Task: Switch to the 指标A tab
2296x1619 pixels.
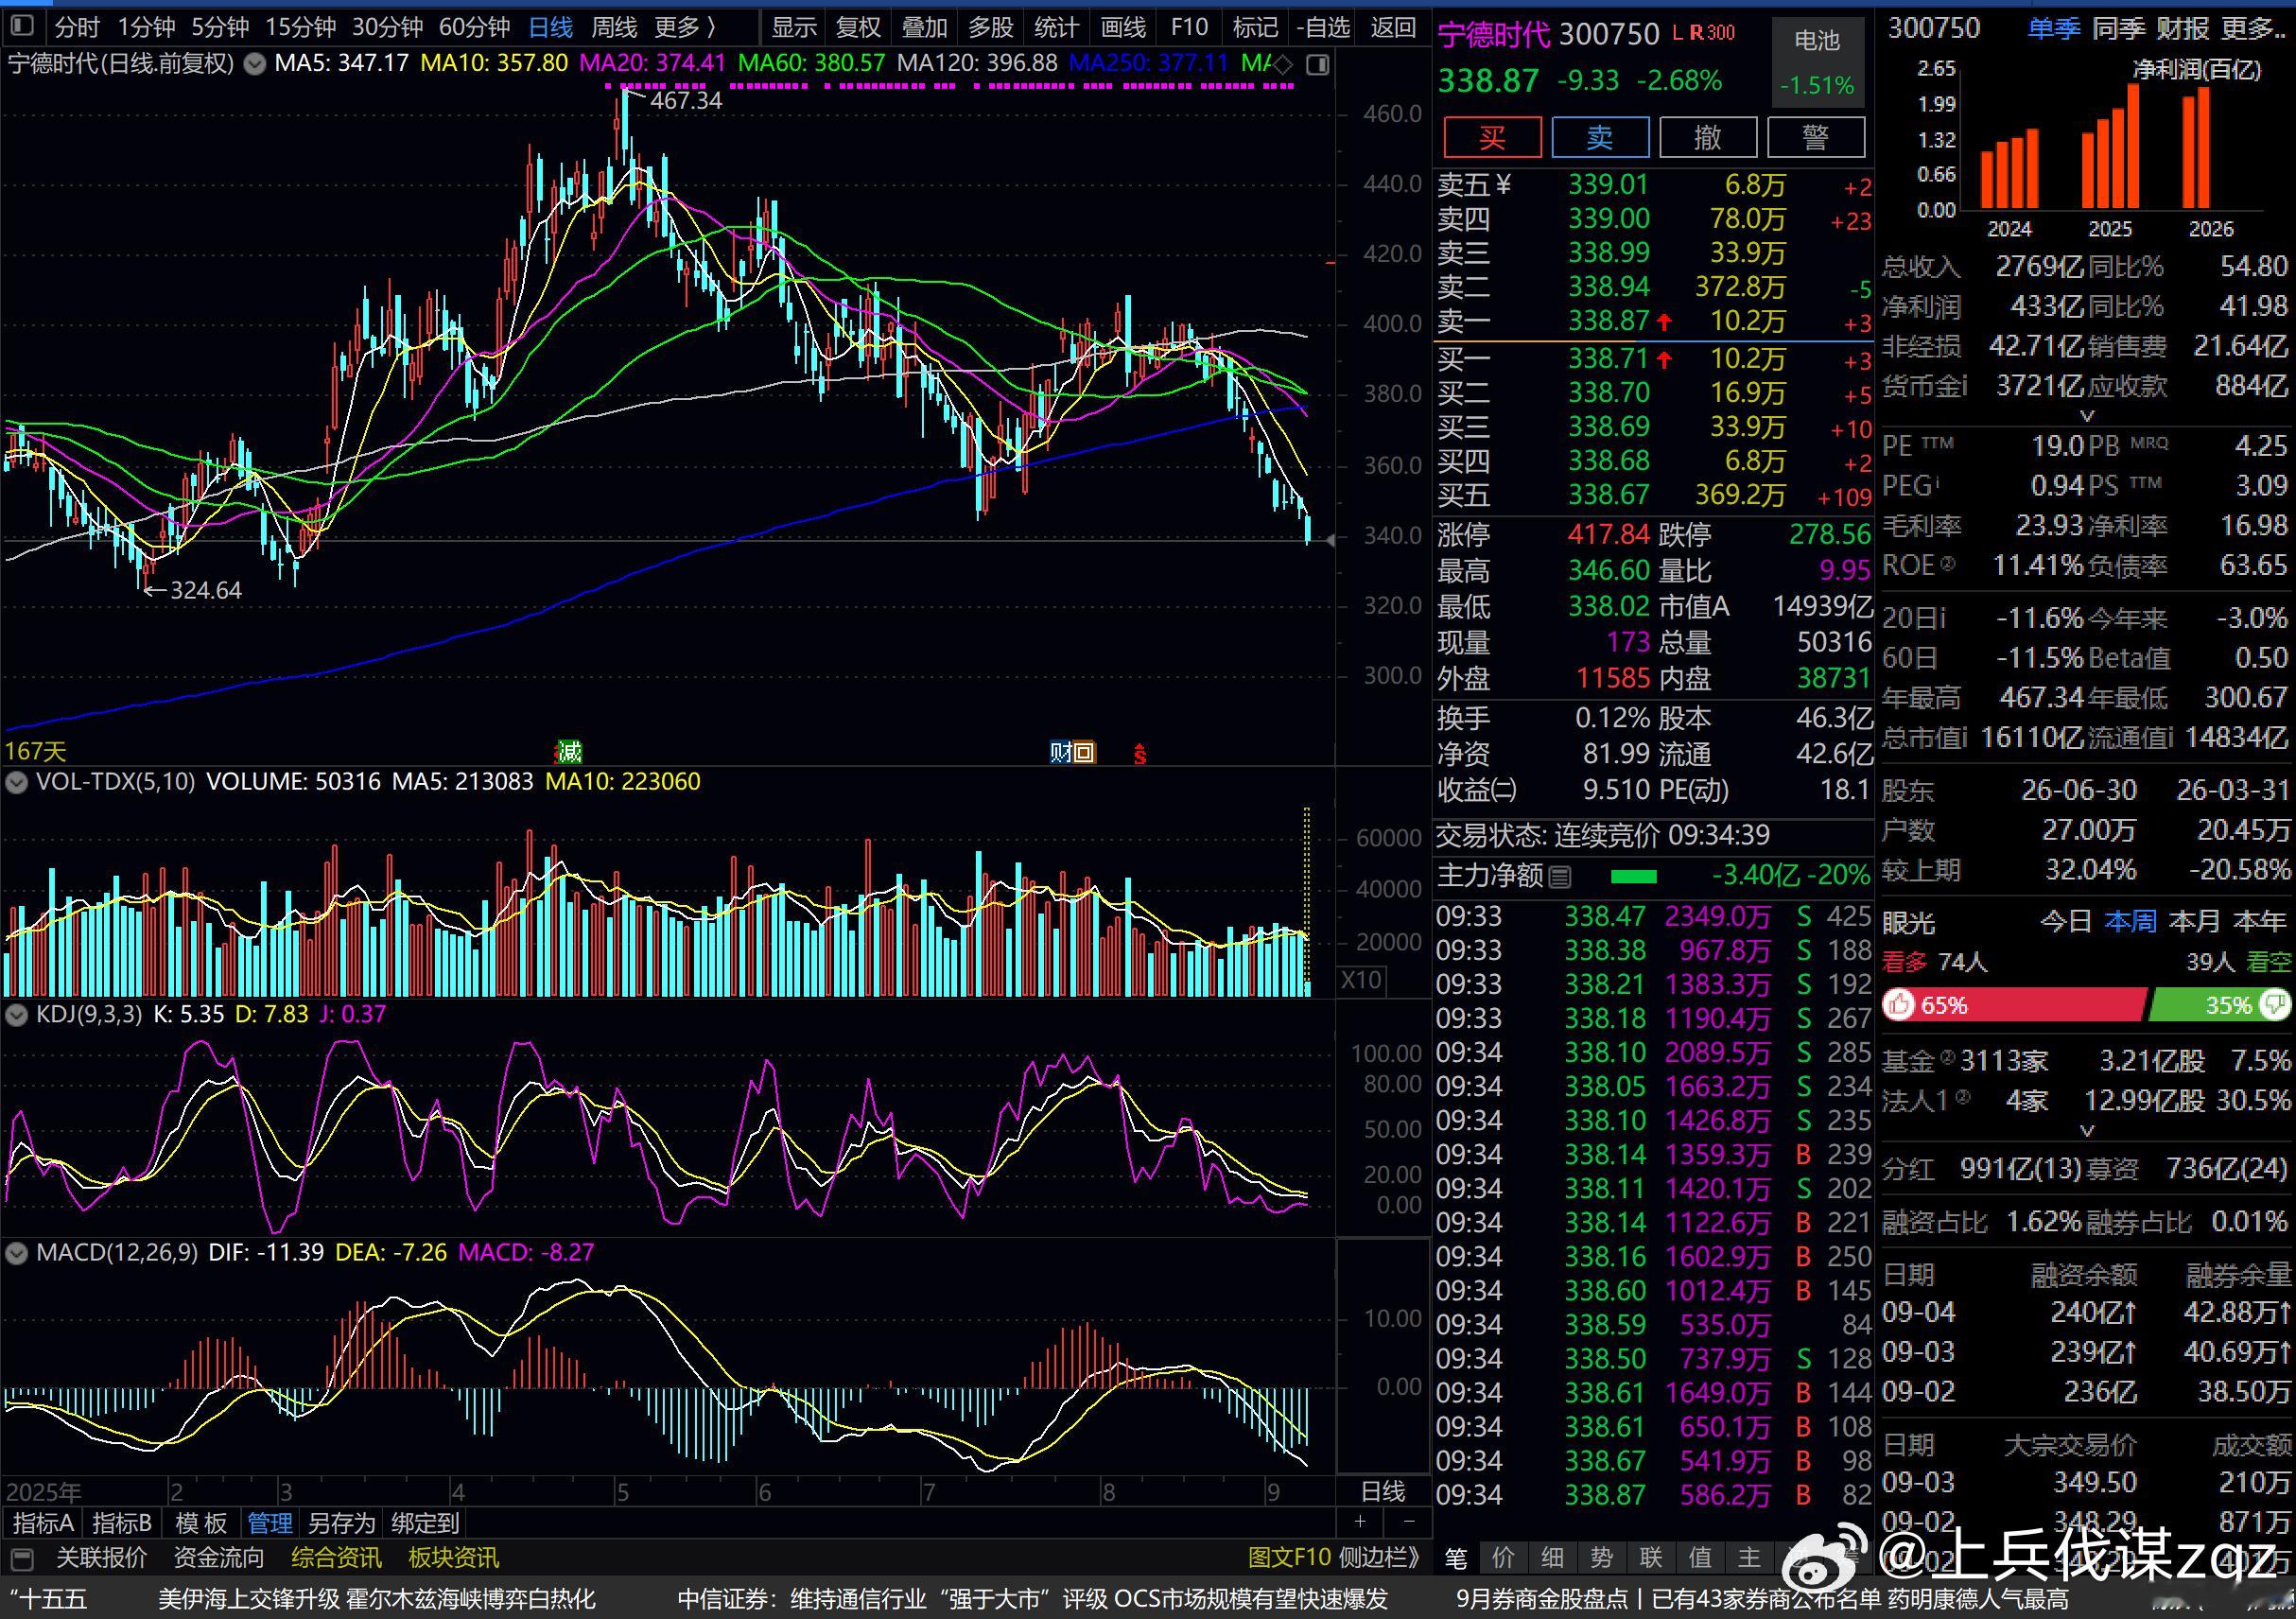Action: 43,1523
